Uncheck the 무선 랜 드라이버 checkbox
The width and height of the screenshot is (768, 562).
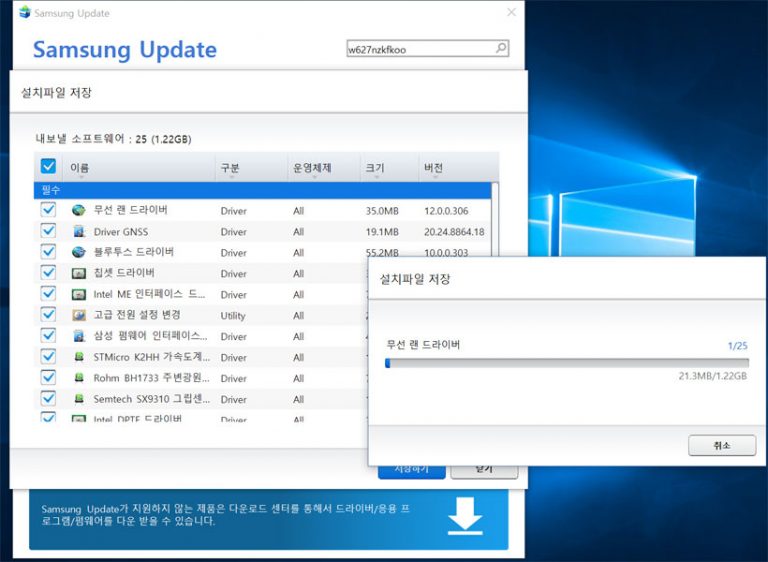click(x=48, y=210)
